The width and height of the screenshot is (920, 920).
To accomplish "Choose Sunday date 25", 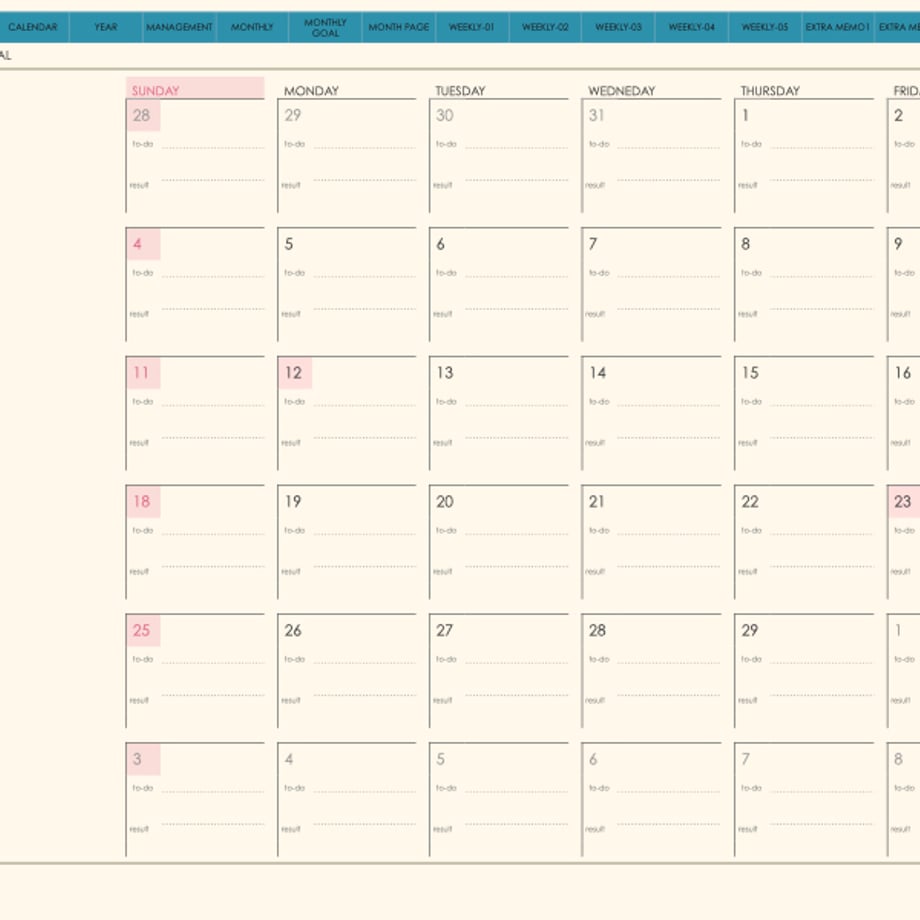I will coord(143,630).
